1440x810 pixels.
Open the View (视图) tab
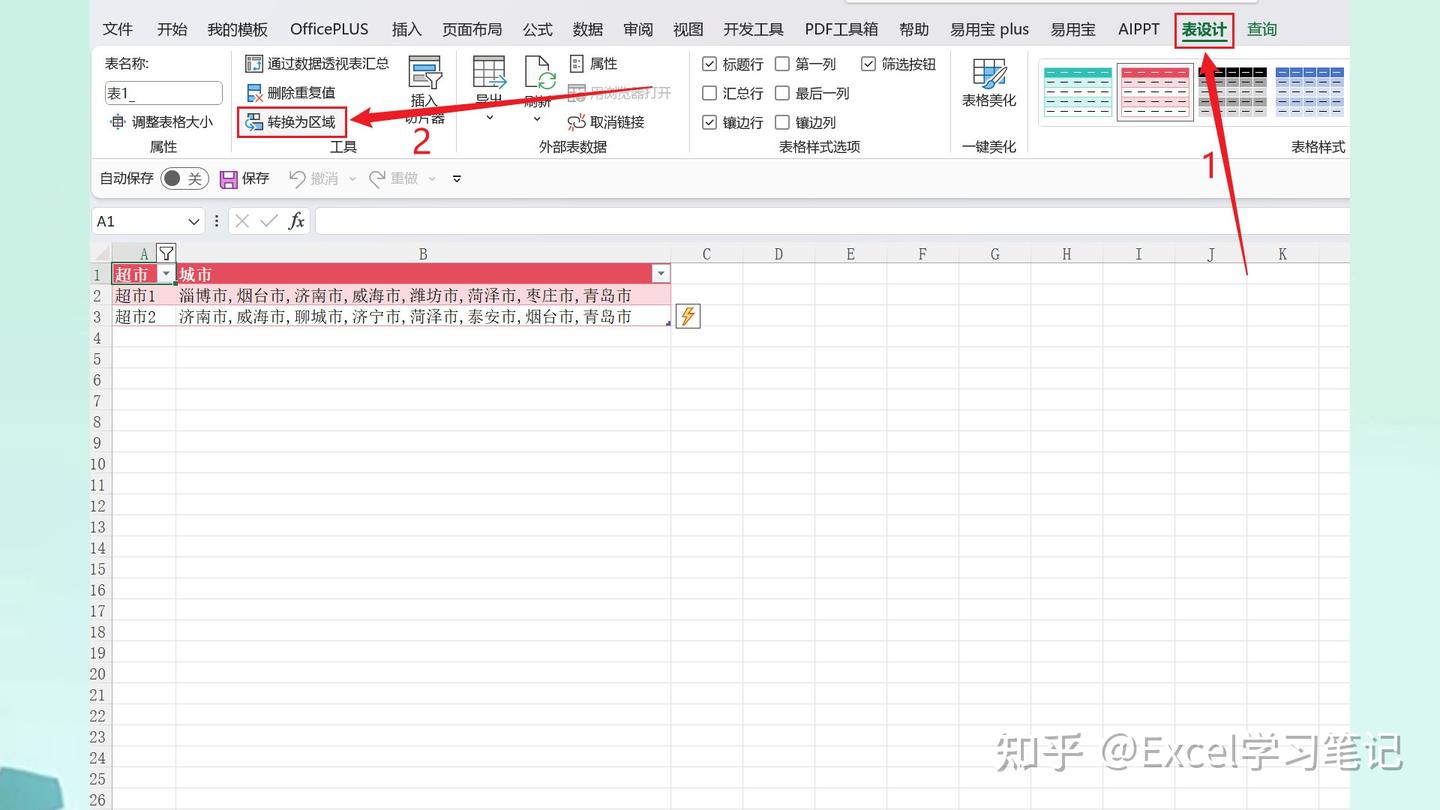point(688,29)
